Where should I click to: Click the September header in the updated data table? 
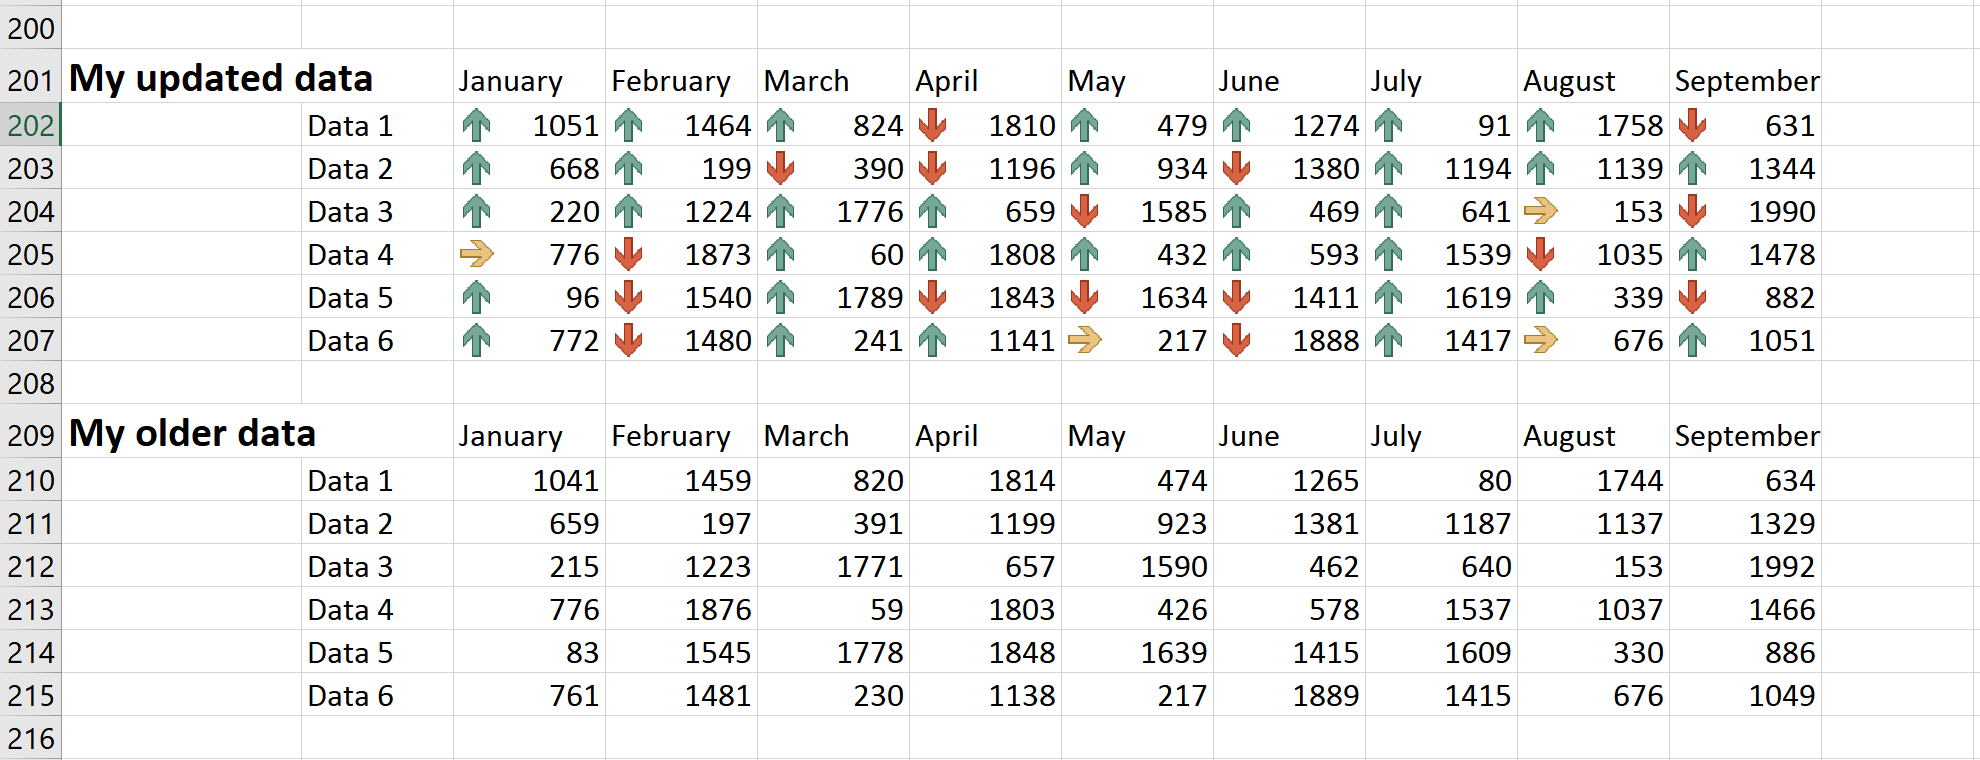pyautogui.click(x=1746, y=80)
